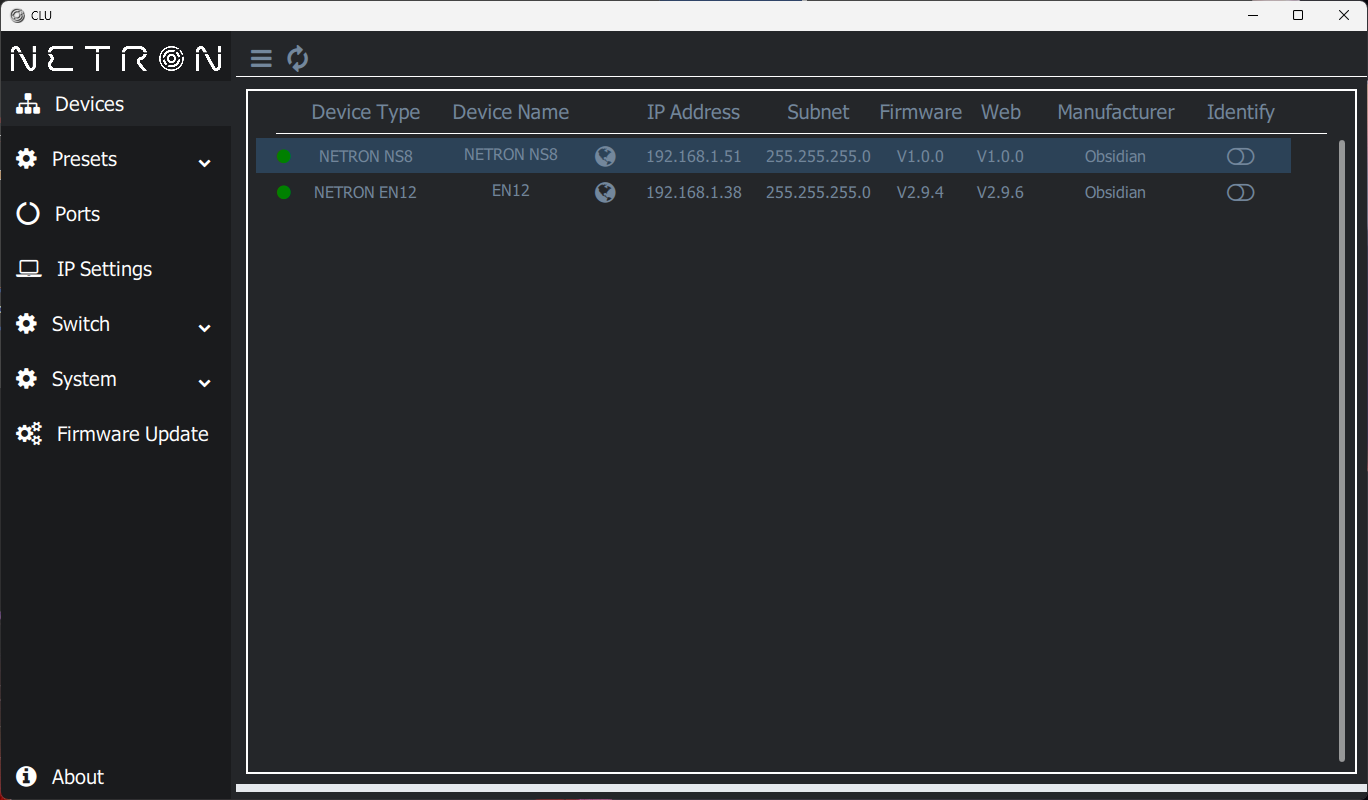1368x800 pixels.
Task: Click the Device Name column header
Action: click(511, 112)
